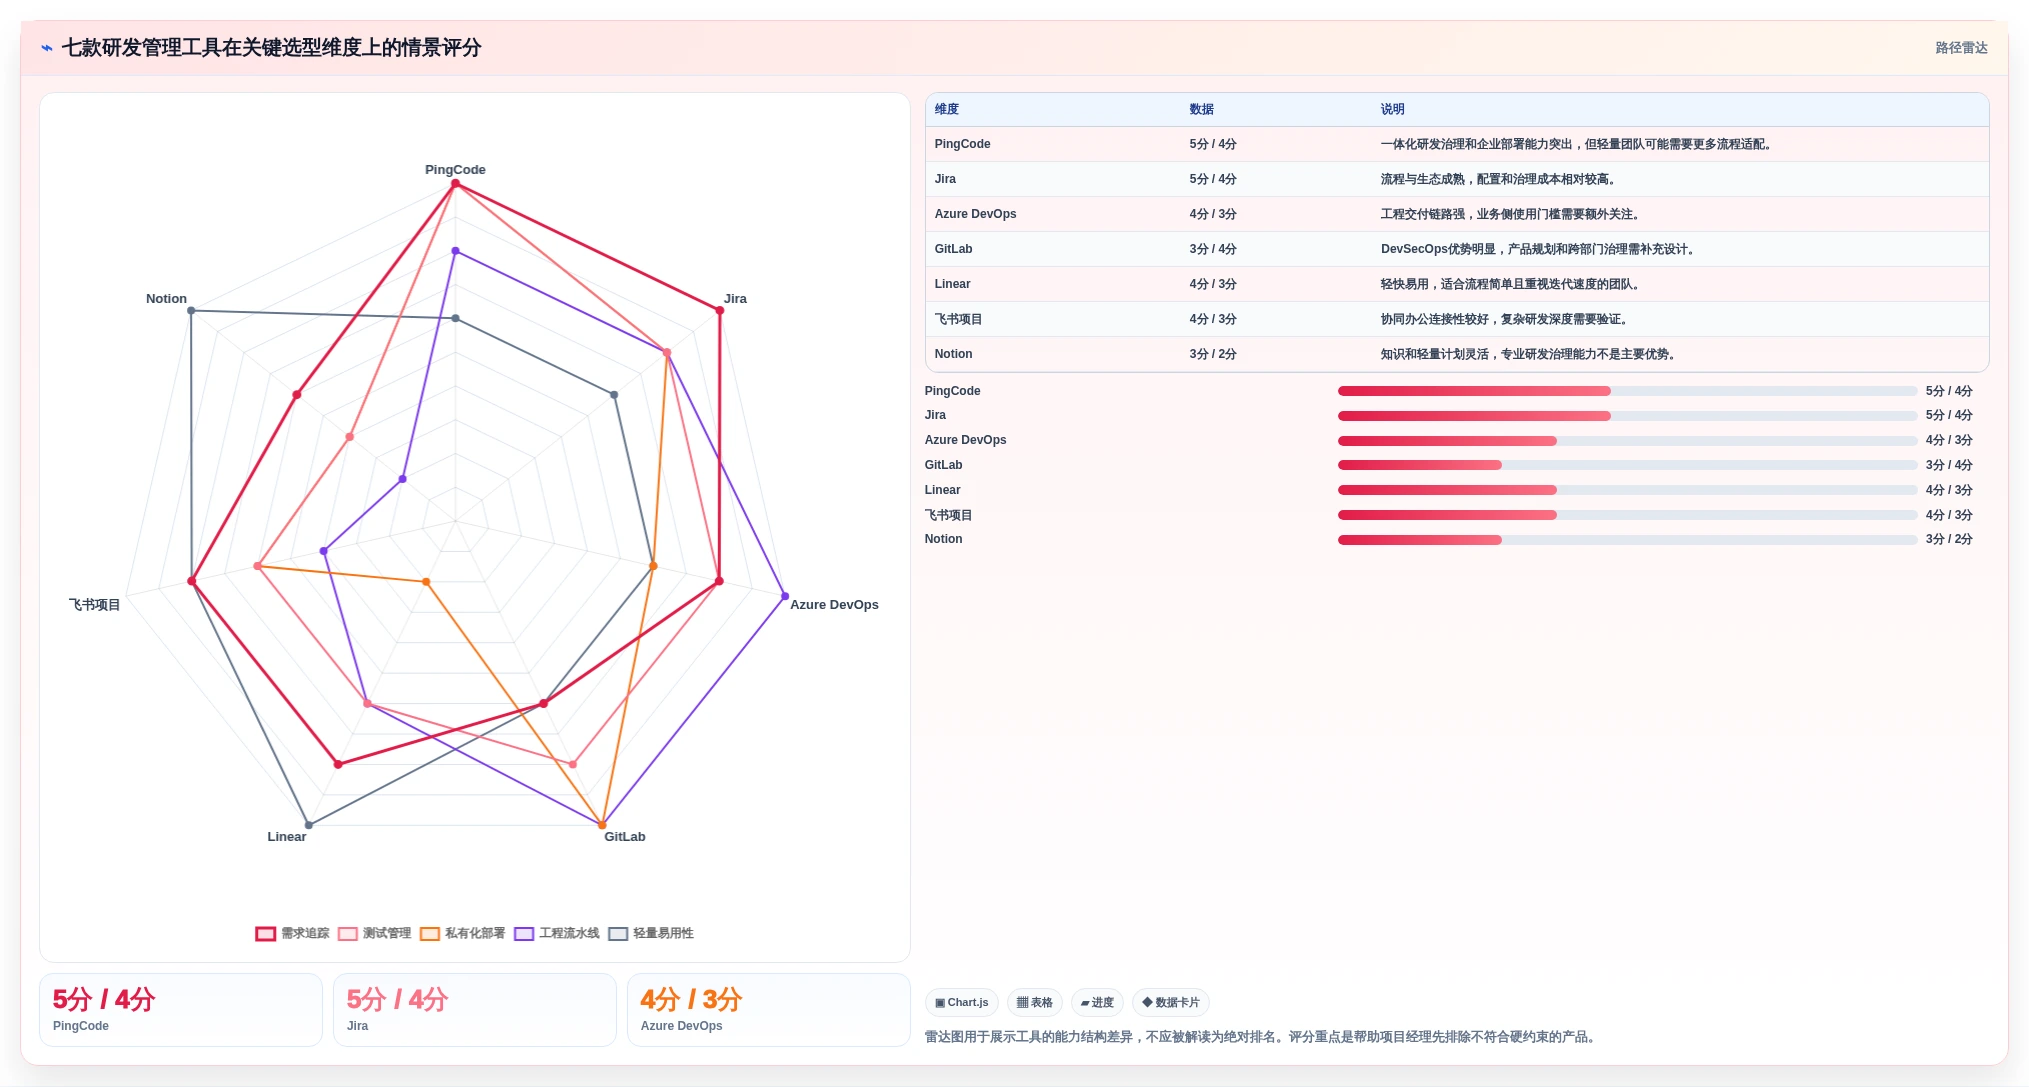Select the Jira row in the table
Viewport: 2029px width, 1087px height.
click(x=1457, y=179)
